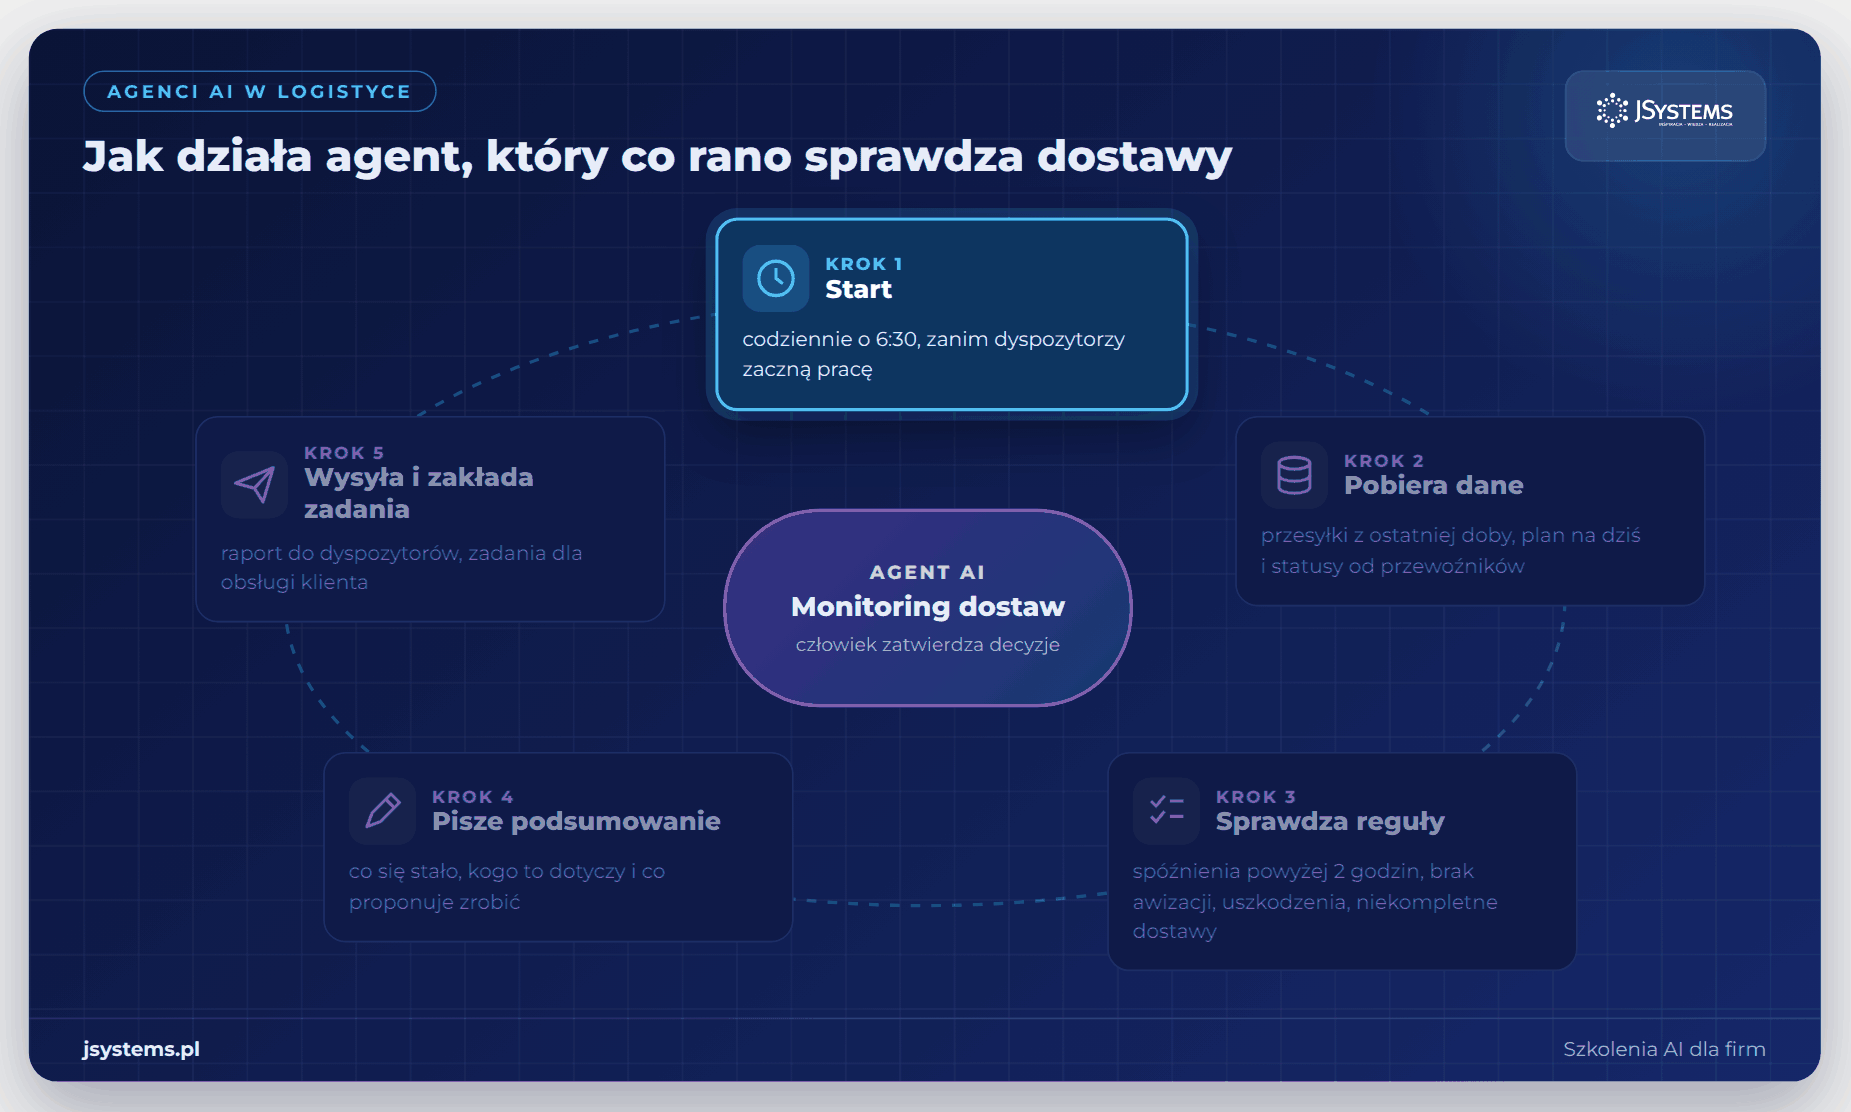Click the Monitoring dostaw central pill
Viewport: 1851px width, 1112px height.
(x=927, y=608)
